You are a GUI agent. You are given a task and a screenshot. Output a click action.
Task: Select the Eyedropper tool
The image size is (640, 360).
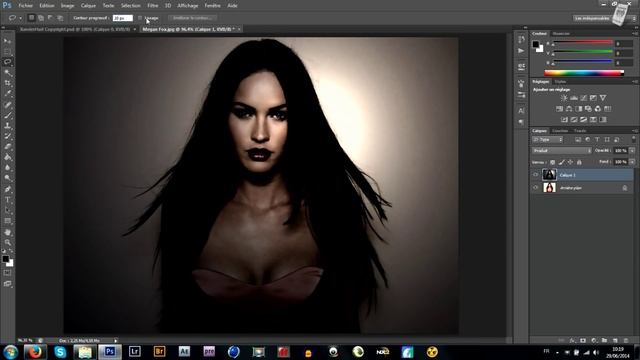coord(8,94)
